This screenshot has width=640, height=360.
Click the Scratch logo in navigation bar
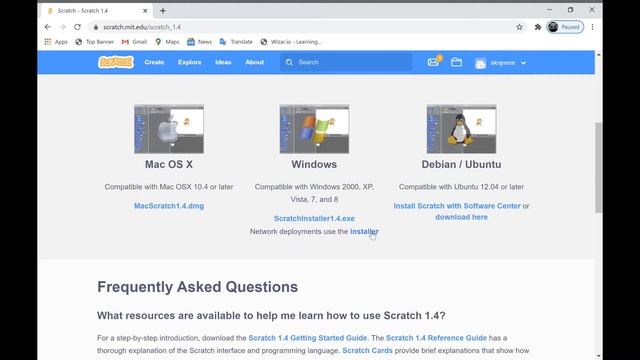[116, 62]
